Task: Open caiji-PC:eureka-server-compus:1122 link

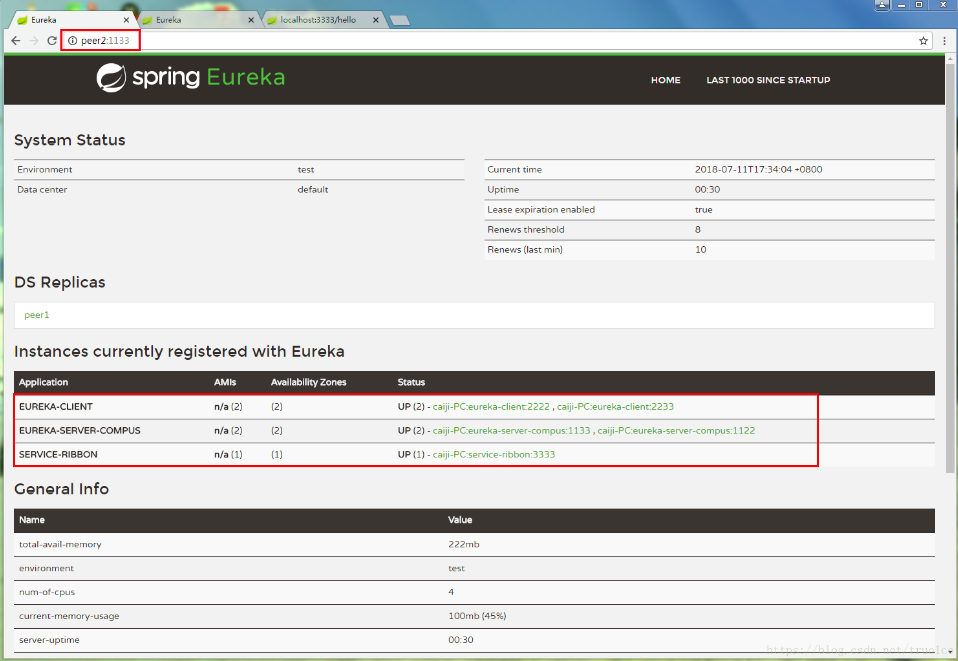Action: pyautogui.click(x=676, y=431)
